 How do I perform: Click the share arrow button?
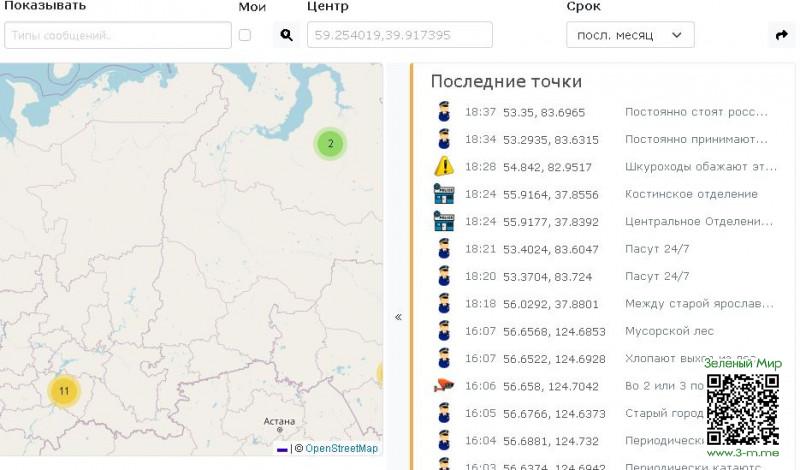tap(781, 35)
